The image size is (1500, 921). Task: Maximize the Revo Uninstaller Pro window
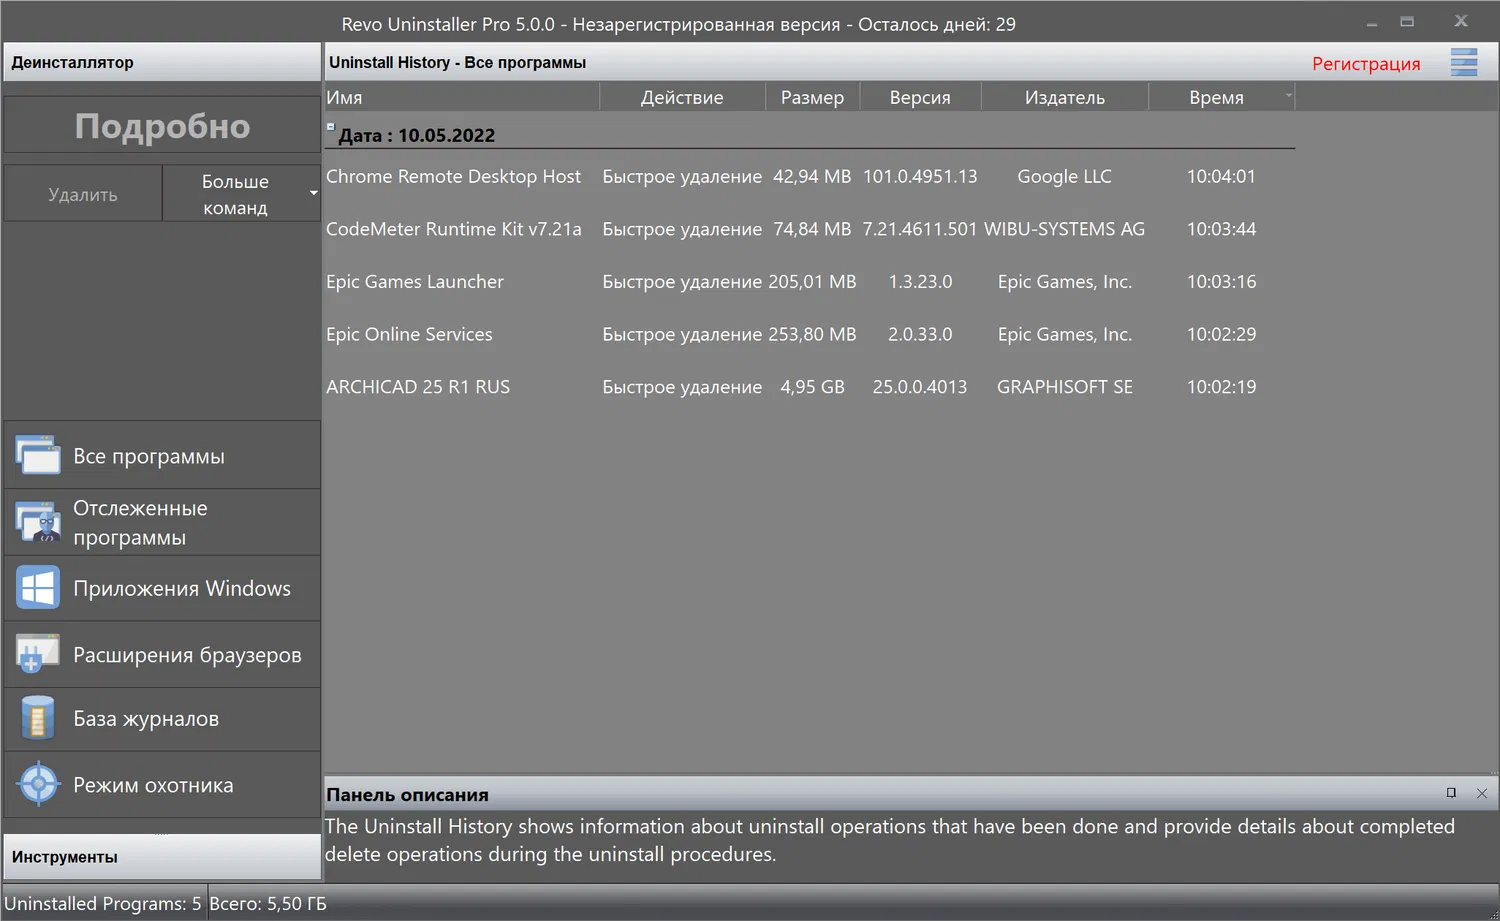click(1407, 21)
